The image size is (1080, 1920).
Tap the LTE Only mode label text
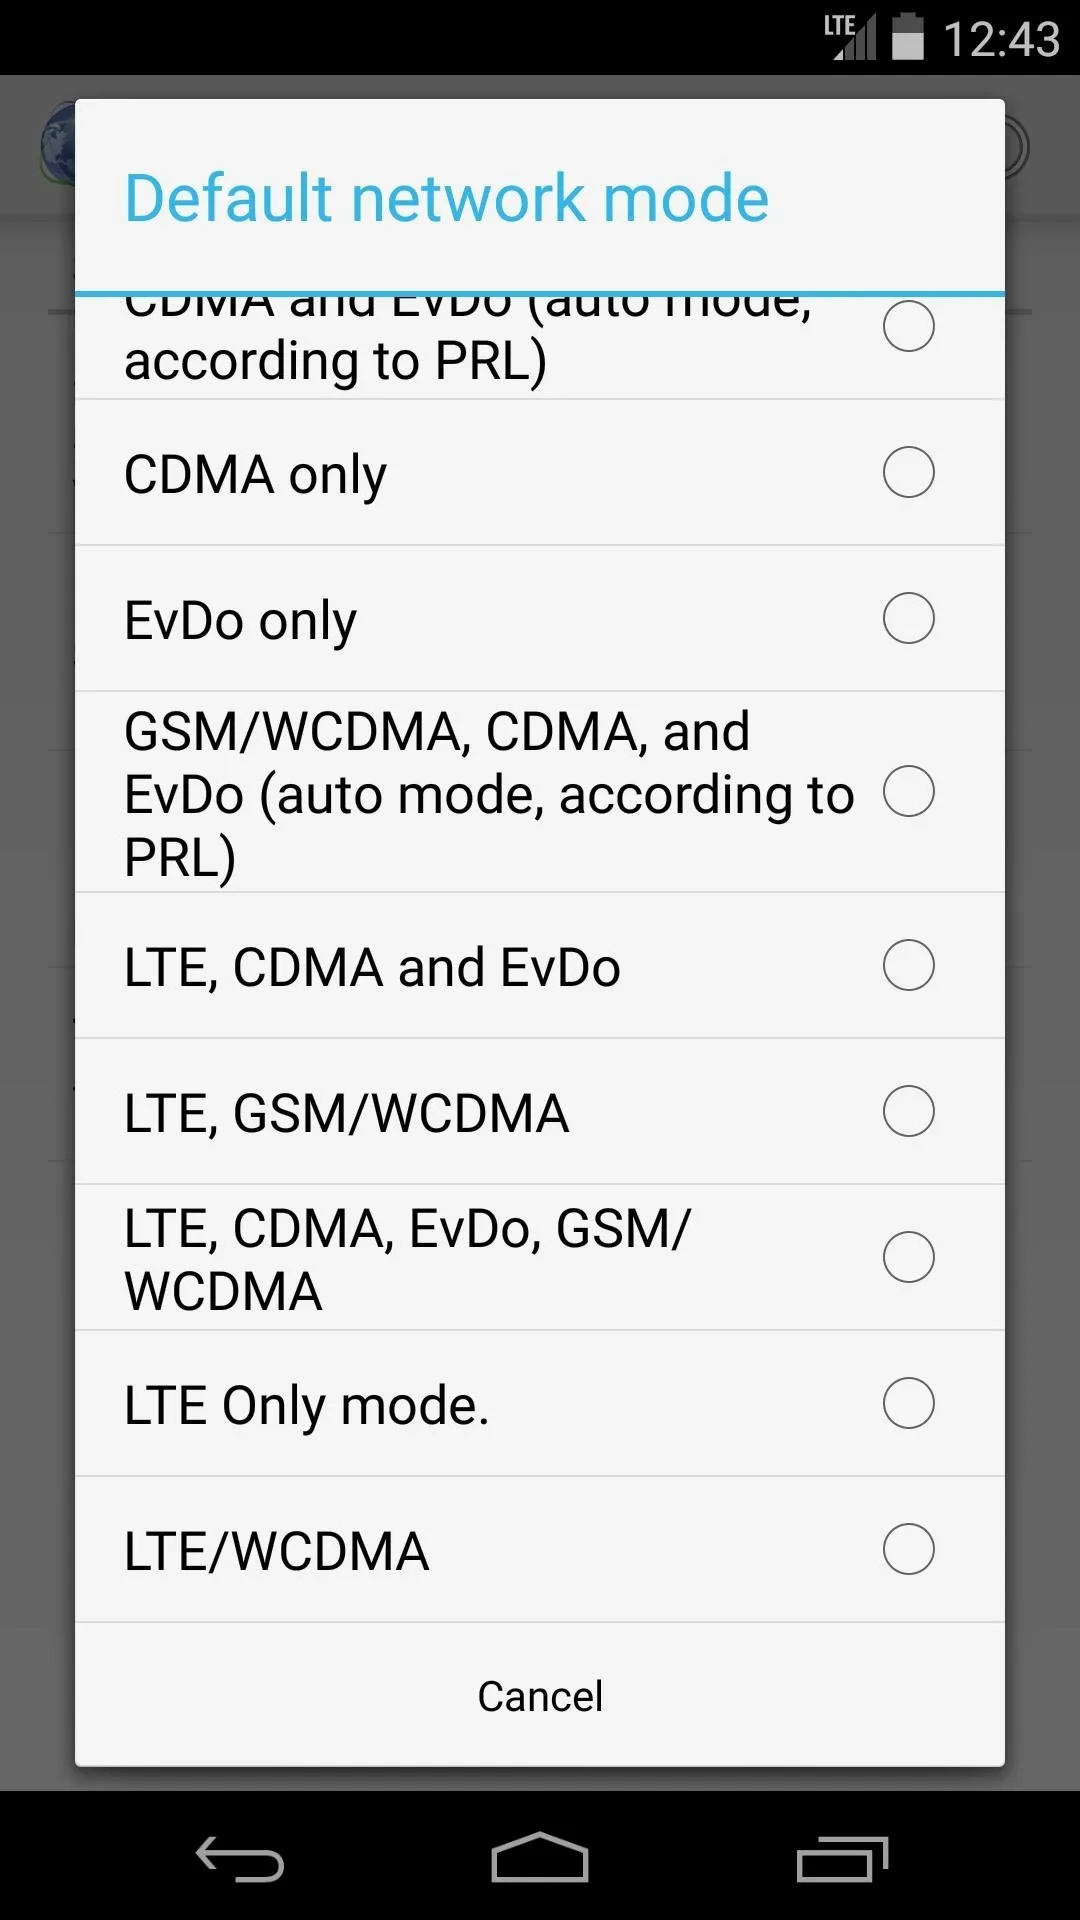point(307,1406)
